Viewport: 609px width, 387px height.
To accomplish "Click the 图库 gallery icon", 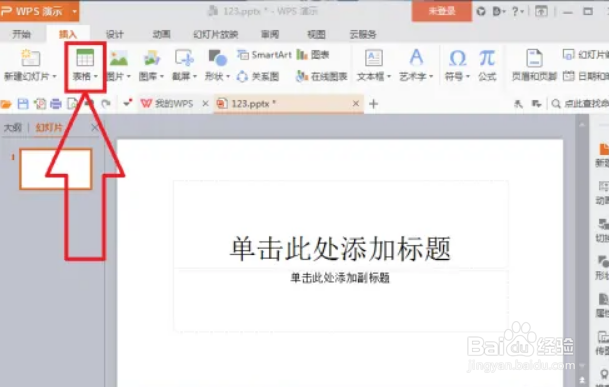I will click(x=152, y=58).
